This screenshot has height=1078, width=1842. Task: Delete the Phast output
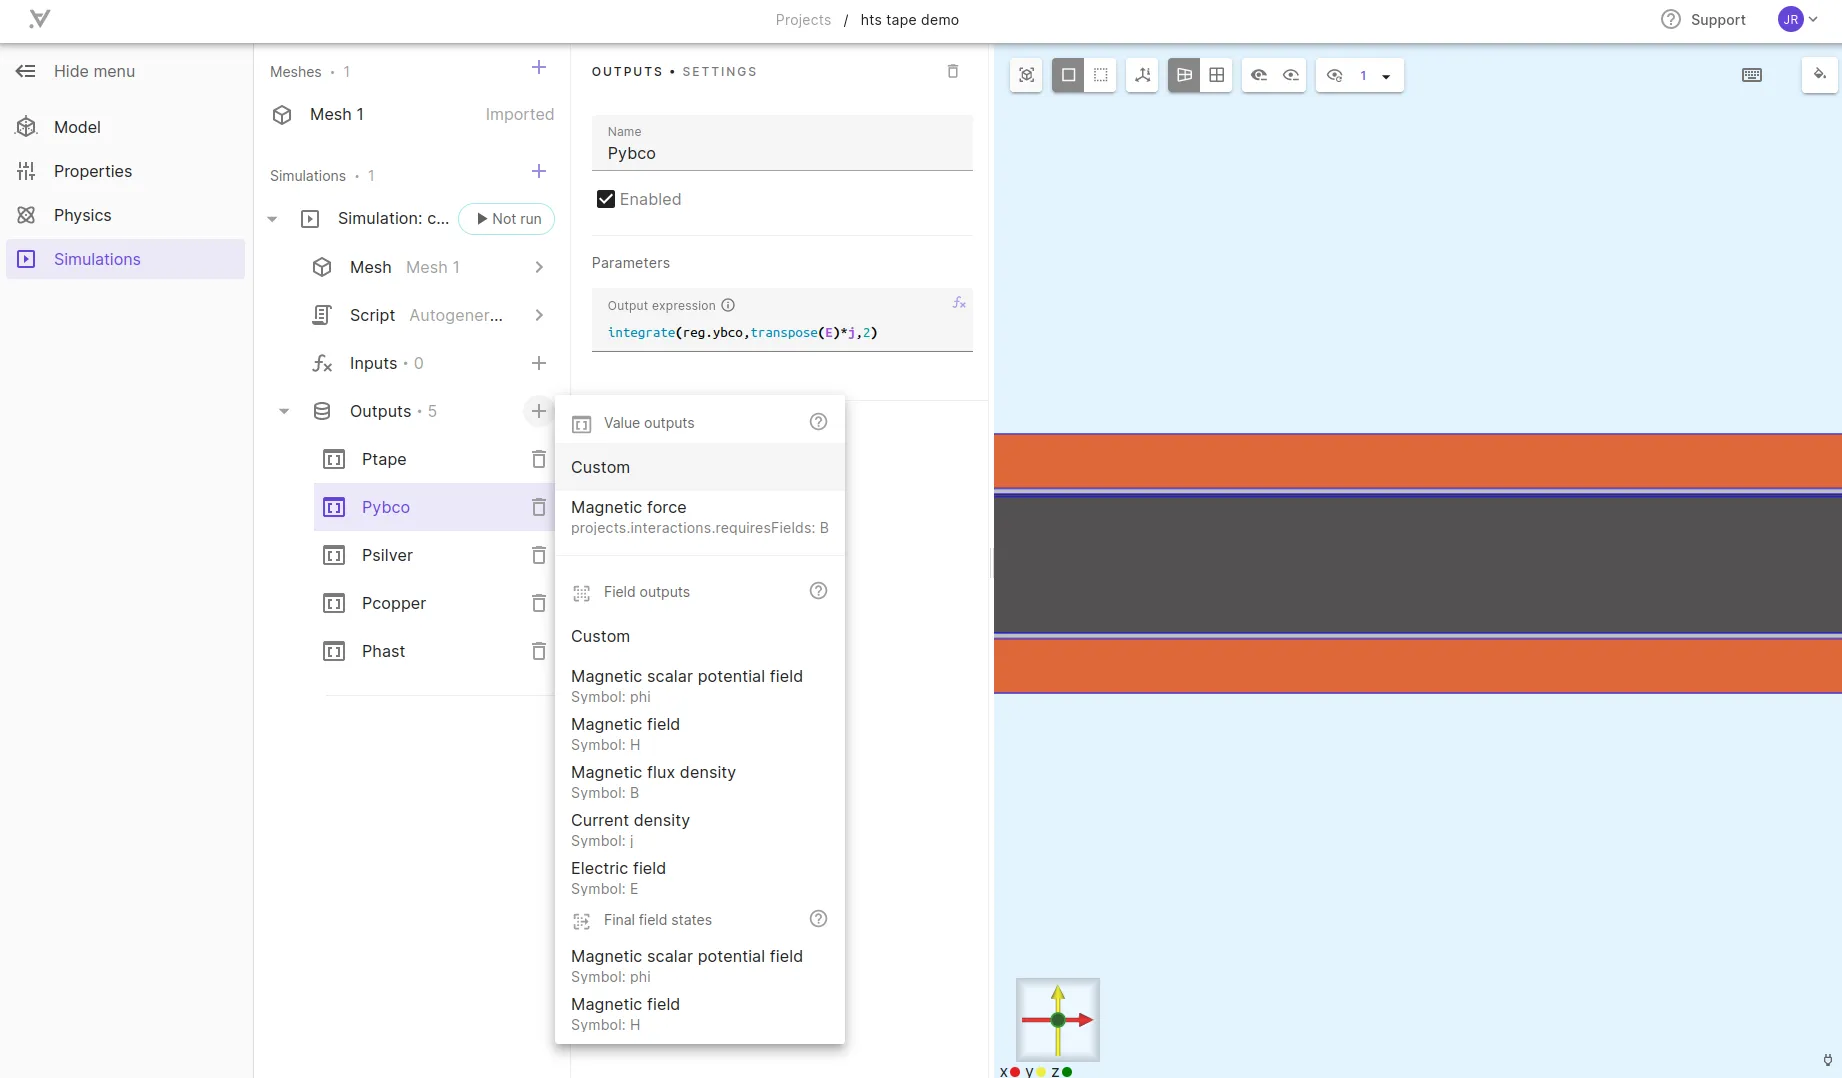point(538,651)
